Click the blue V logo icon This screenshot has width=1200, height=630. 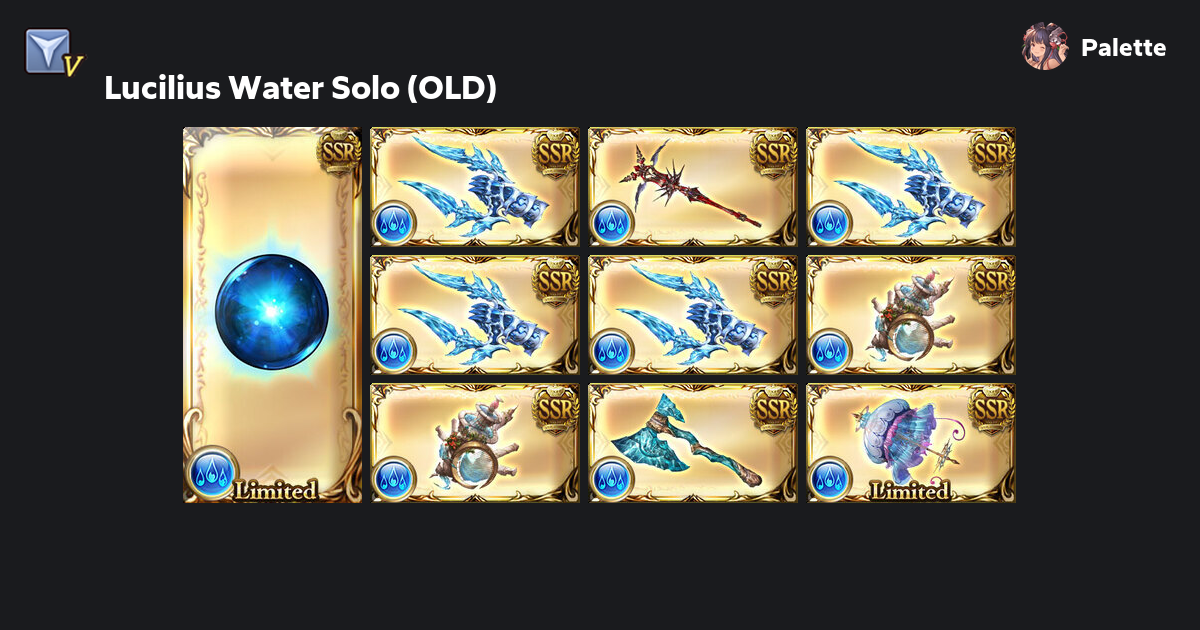pyautogui.click(x=52, y=51)
